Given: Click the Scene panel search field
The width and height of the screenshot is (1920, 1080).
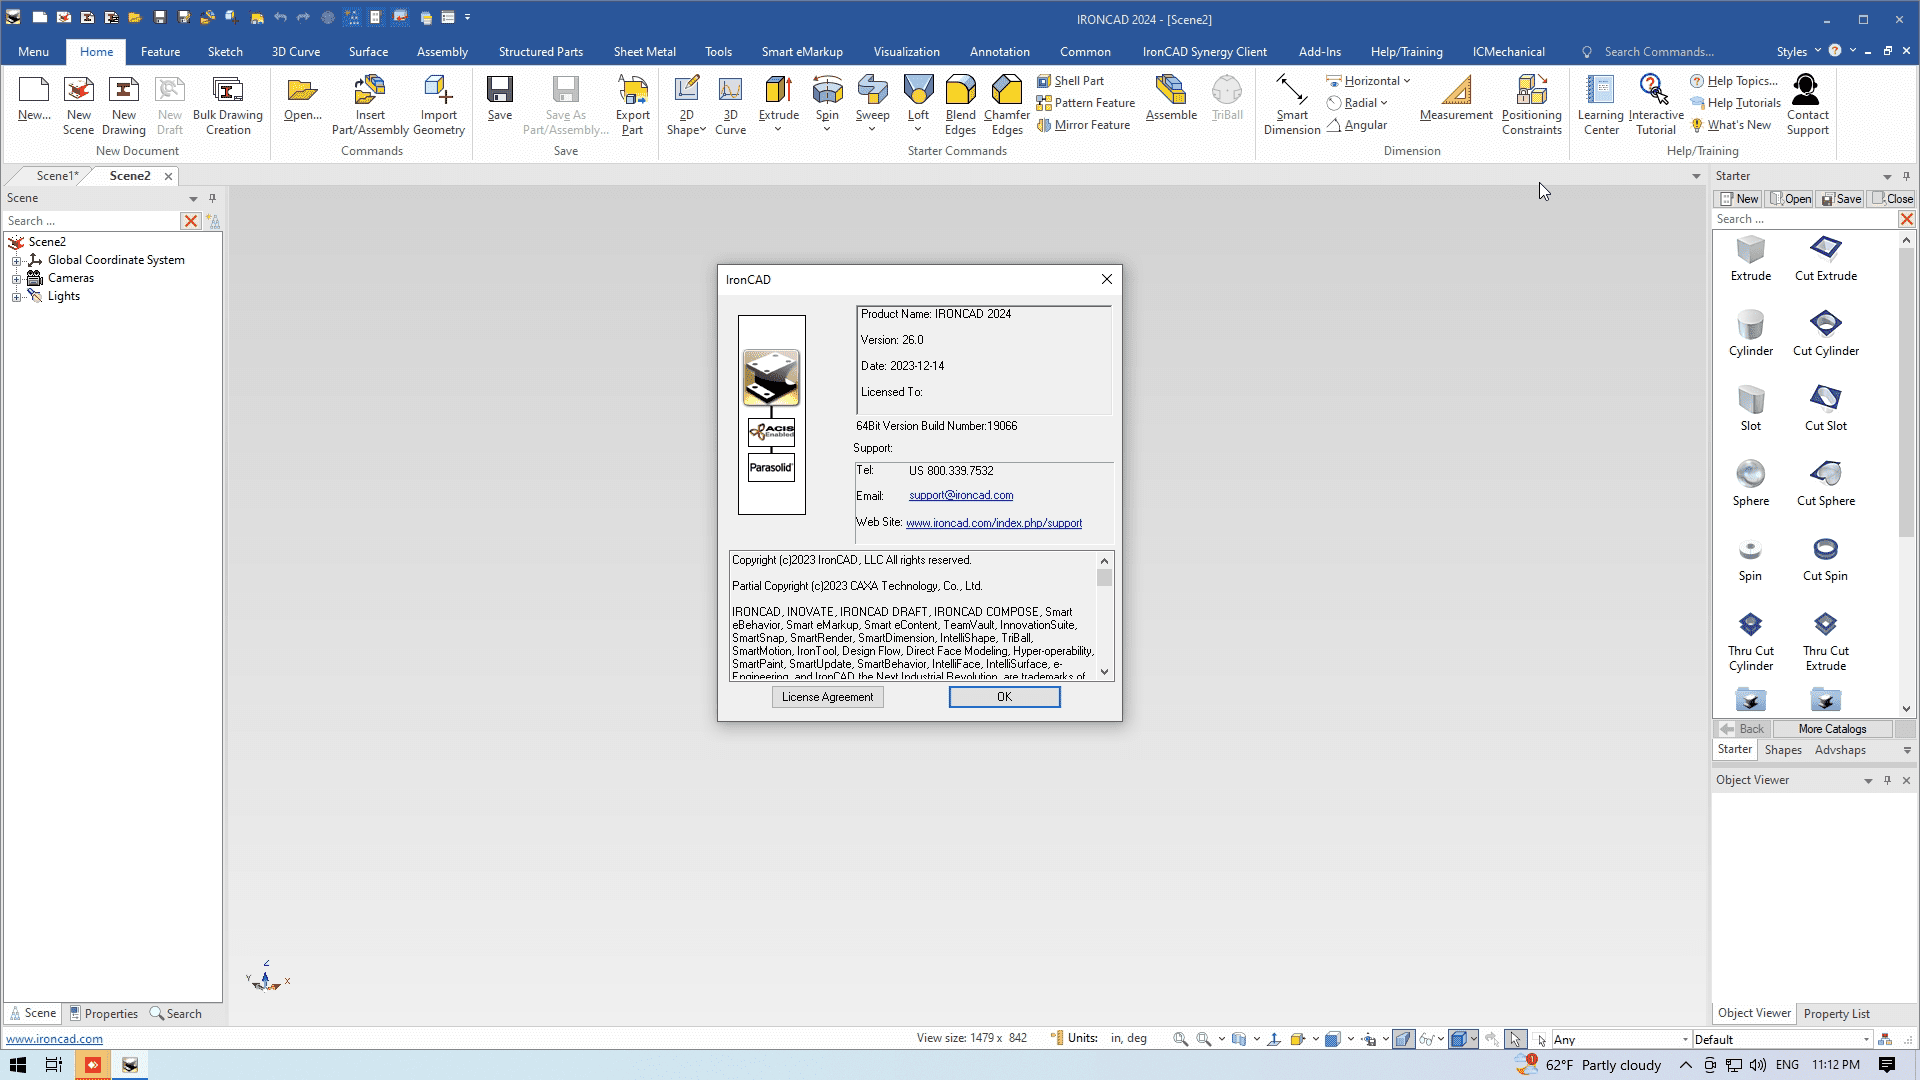Looking at the screenshot, I should click(x=90, y=221).
